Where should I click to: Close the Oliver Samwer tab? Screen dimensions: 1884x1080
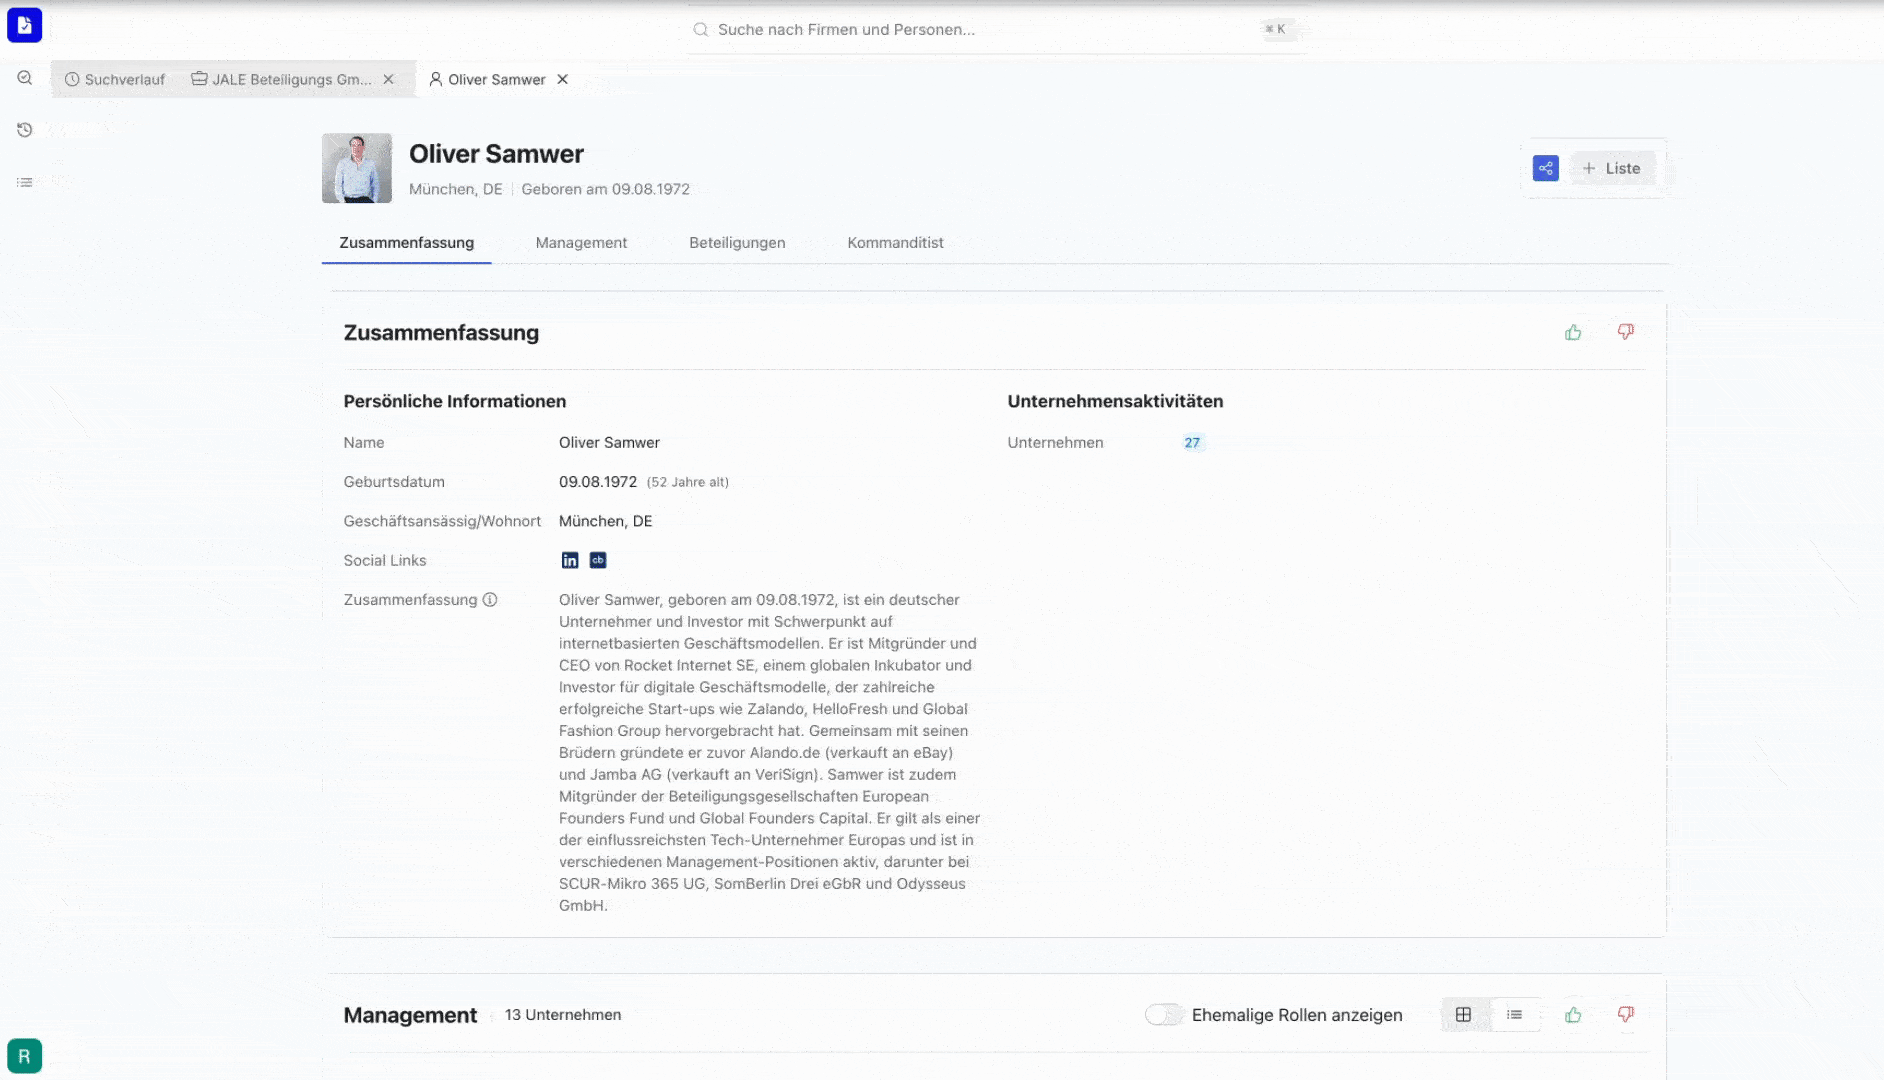point(563,79)
